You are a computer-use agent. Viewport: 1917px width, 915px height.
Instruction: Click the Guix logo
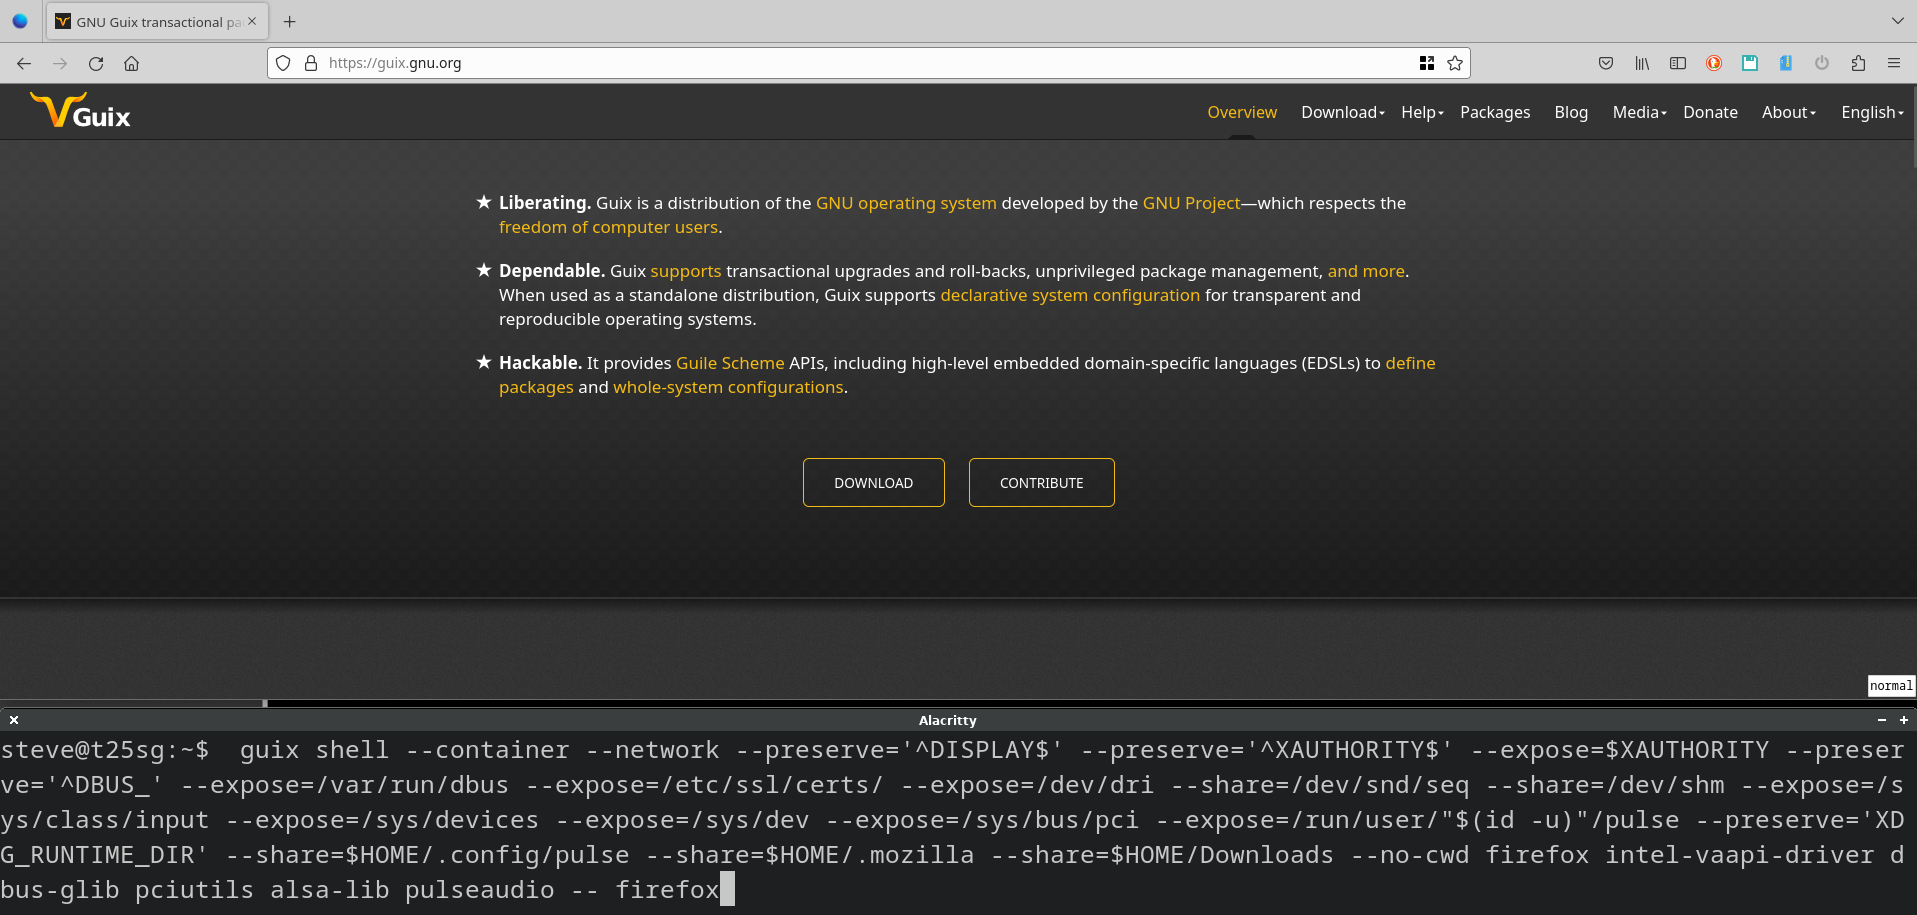click(80, 111)
